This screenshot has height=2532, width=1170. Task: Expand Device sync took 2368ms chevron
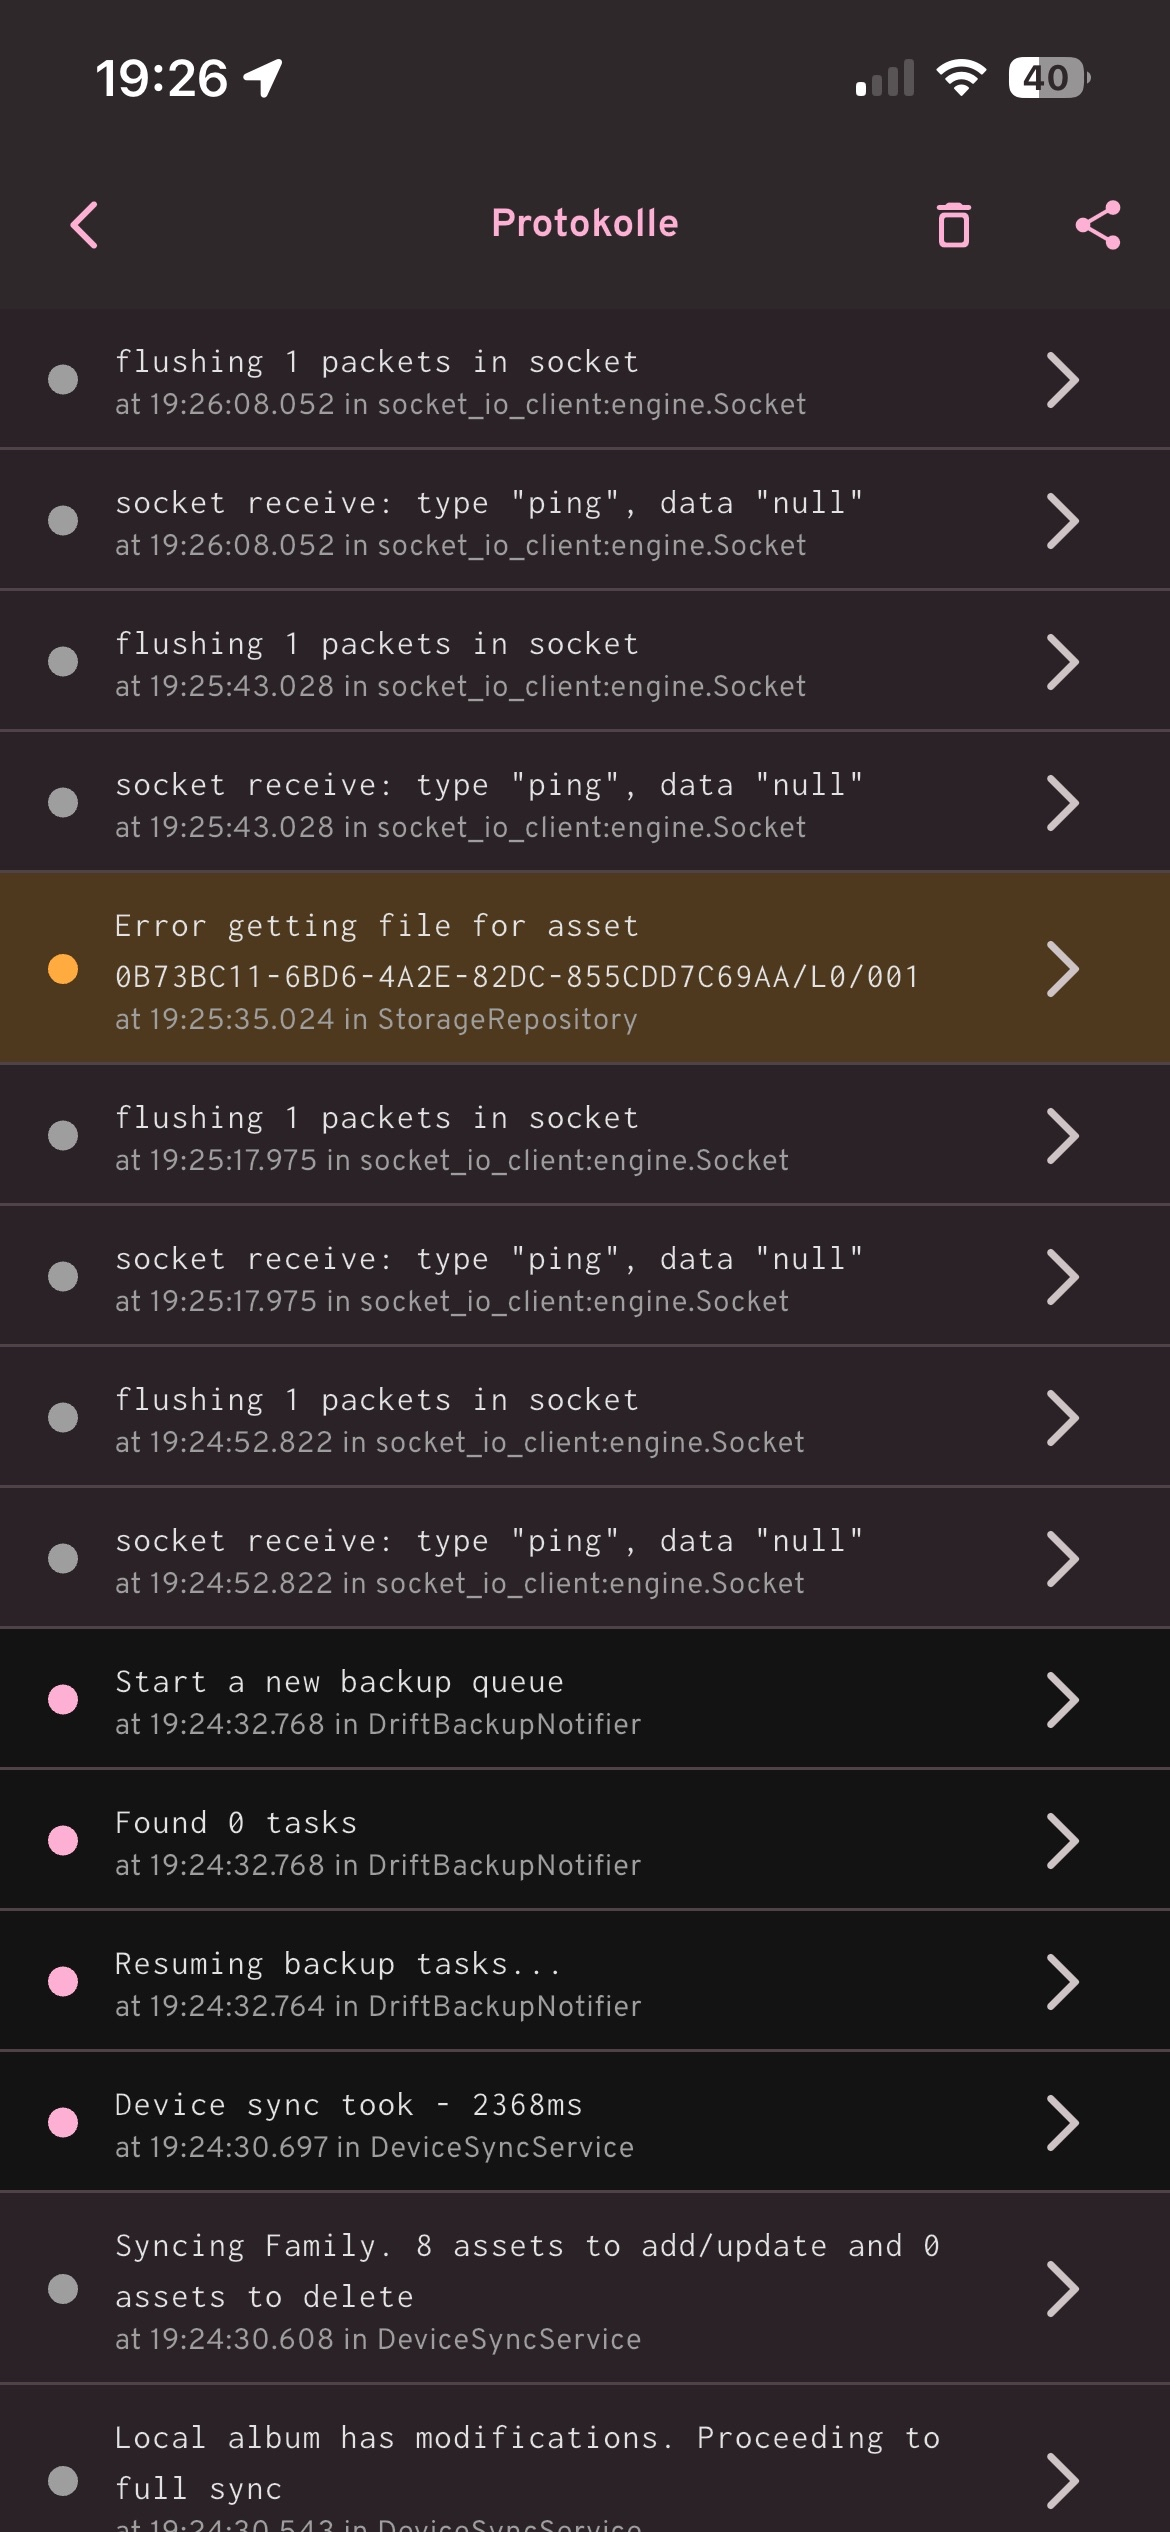tap(1062, 2123)
